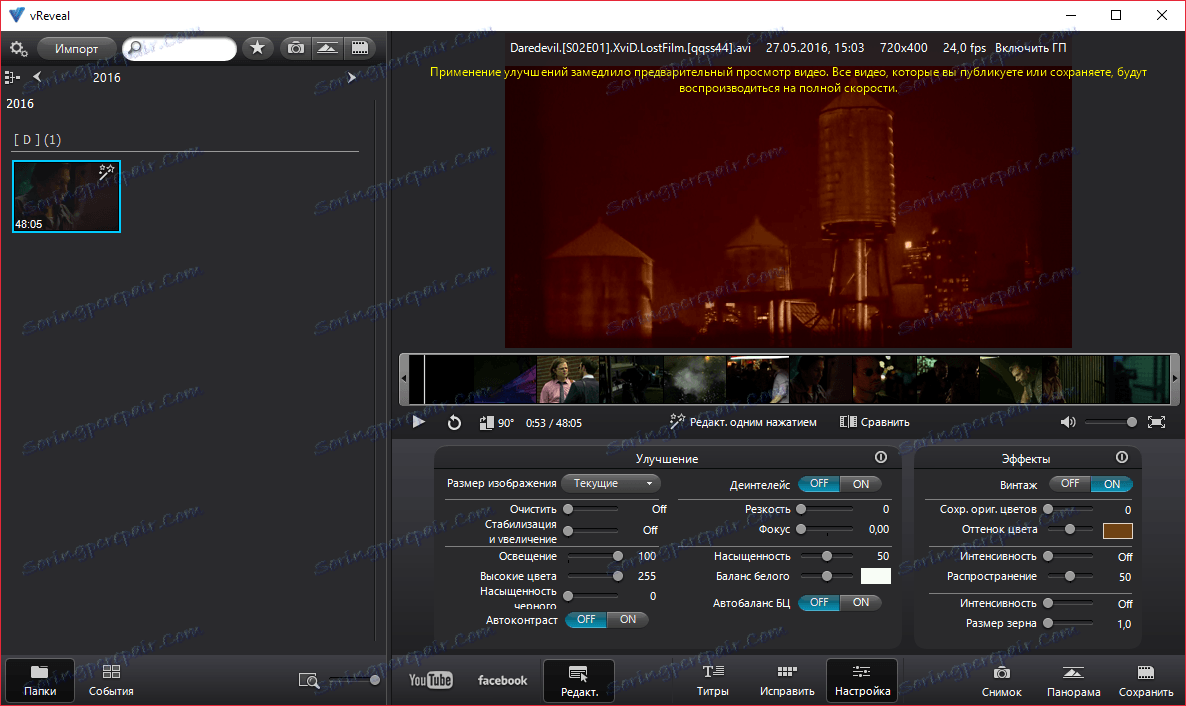Click the camera snapshot icon in top toolbar
Viewport: 1186px width, 706px height.
click(x=295, y=48)
